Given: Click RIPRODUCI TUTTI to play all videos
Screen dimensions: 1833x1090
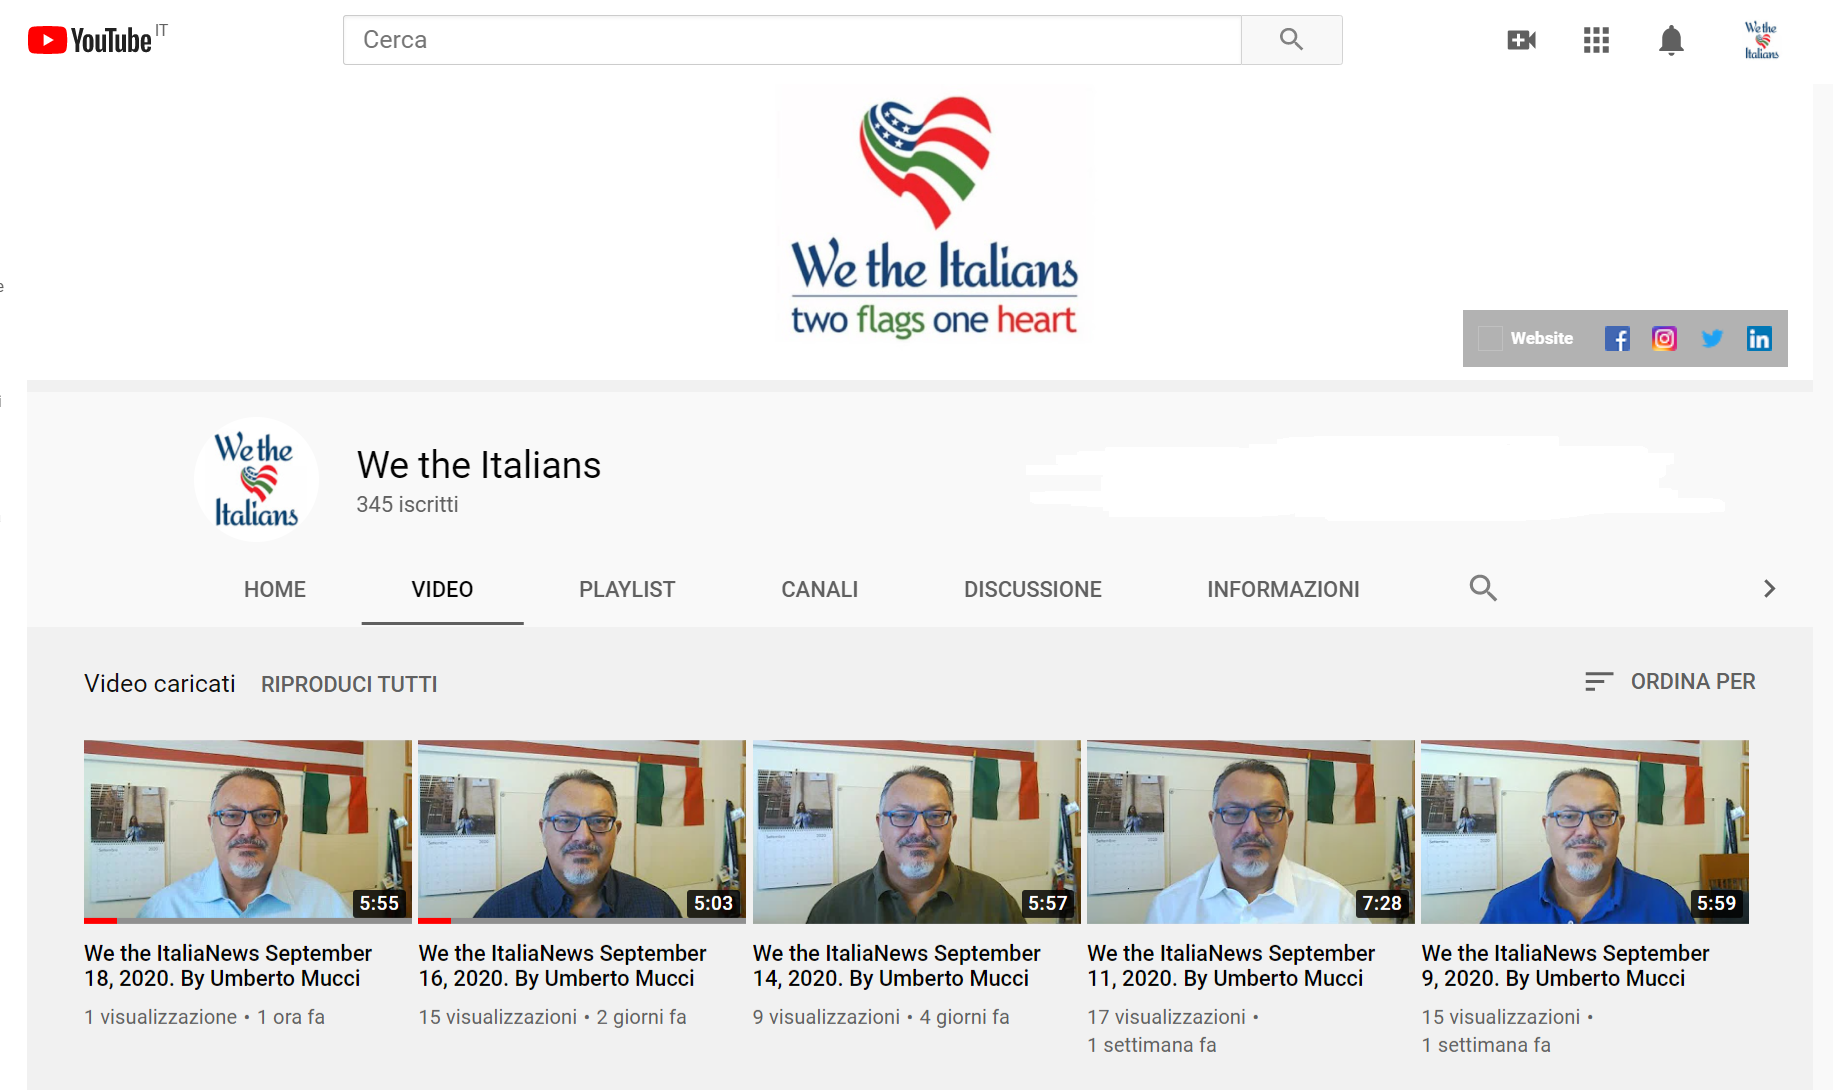Looking at the screenshot, I should (x=349, y=684).
